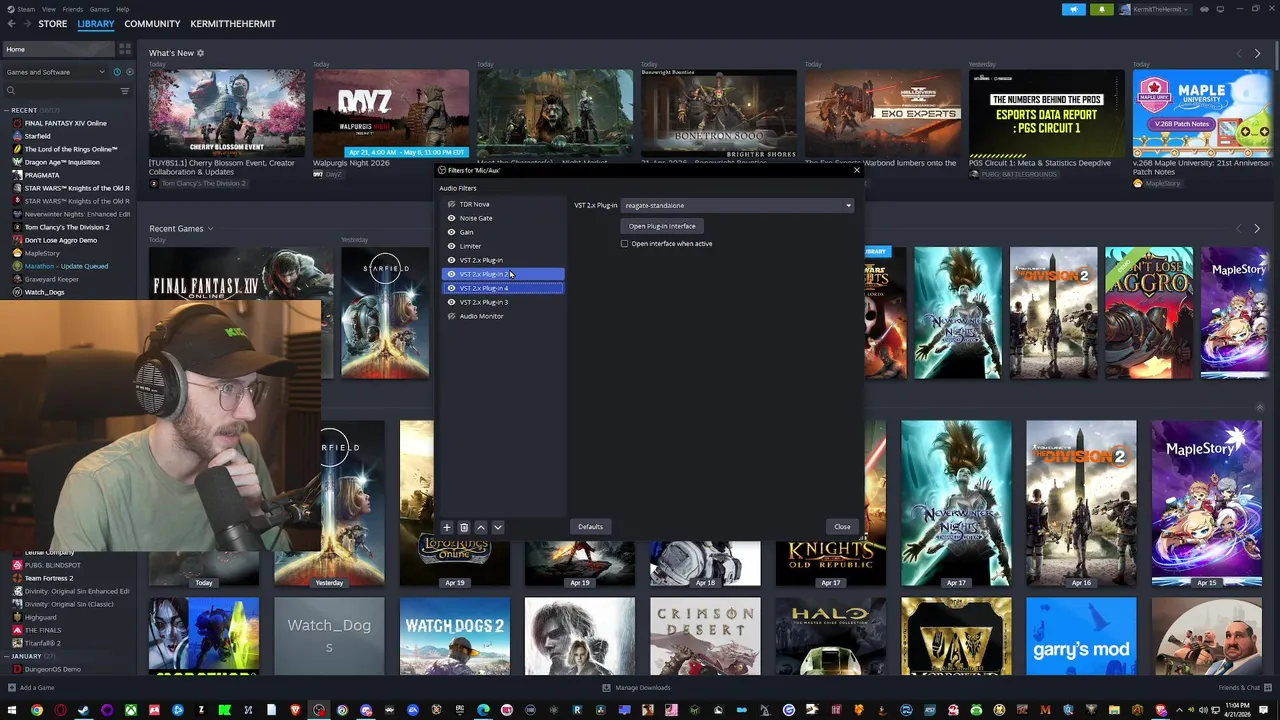Open DayZ Walpurgis Night news thumbnail
Screen dimensions: 1280x720
pyautogui.click(x=391, y=113)
